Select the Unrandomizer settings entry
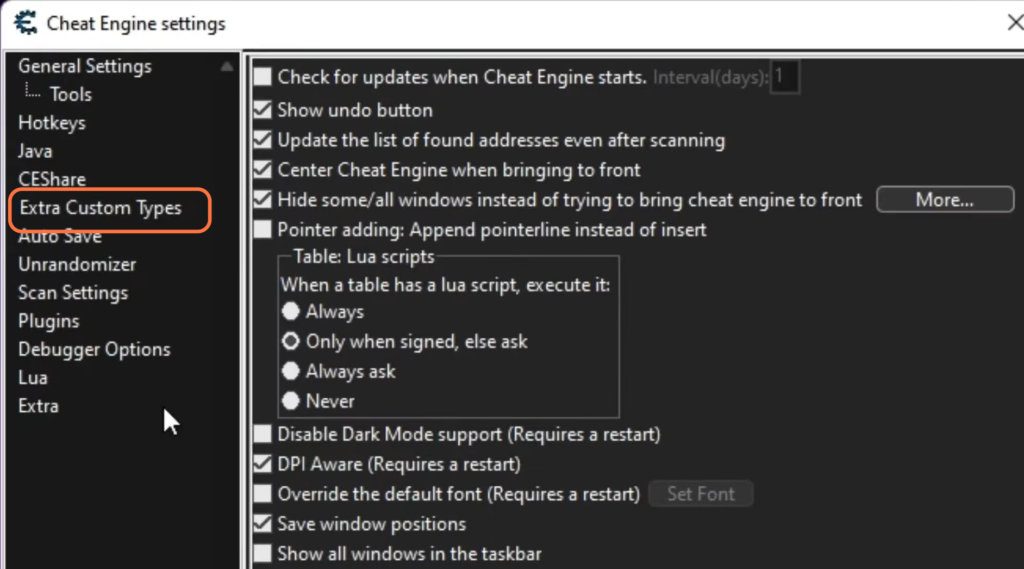Screen dimensions: 1024x569 77,265
